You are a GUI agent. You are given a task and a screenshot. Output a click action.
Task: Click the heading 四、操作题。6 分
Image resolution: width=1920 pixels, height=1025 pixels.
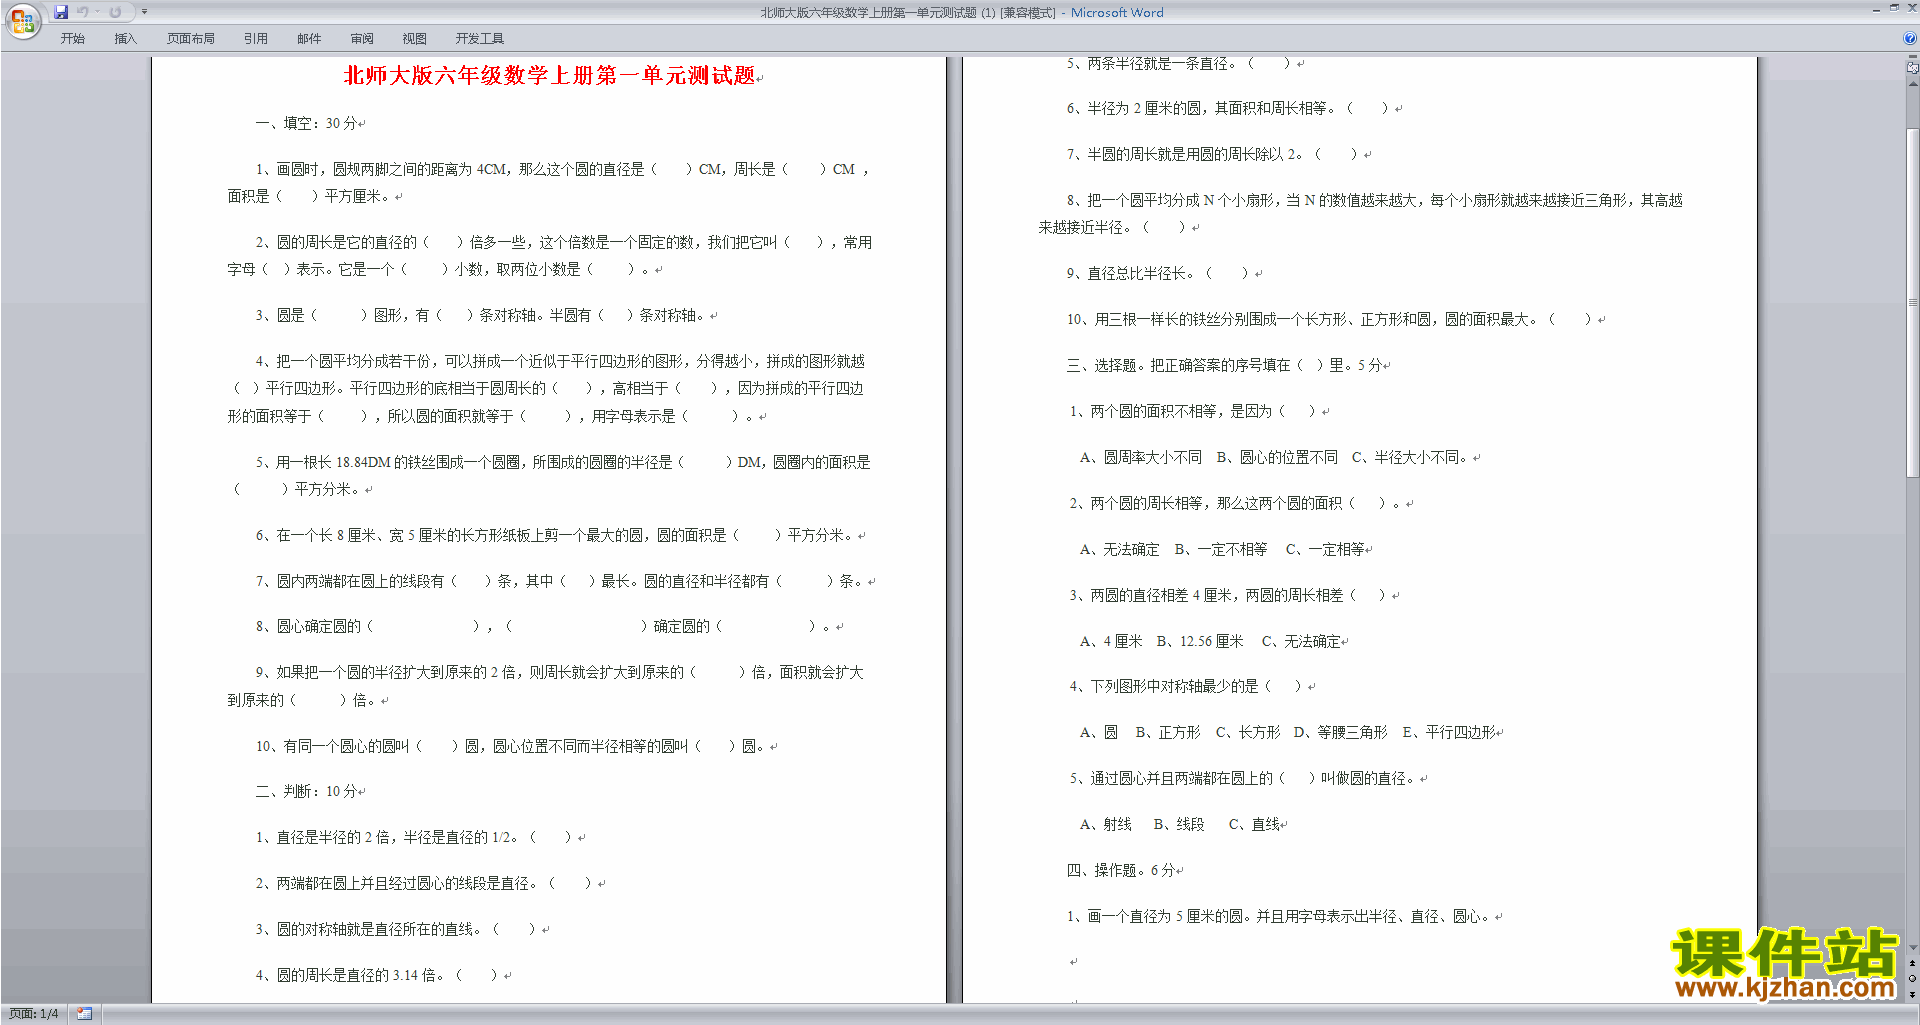1122,871
